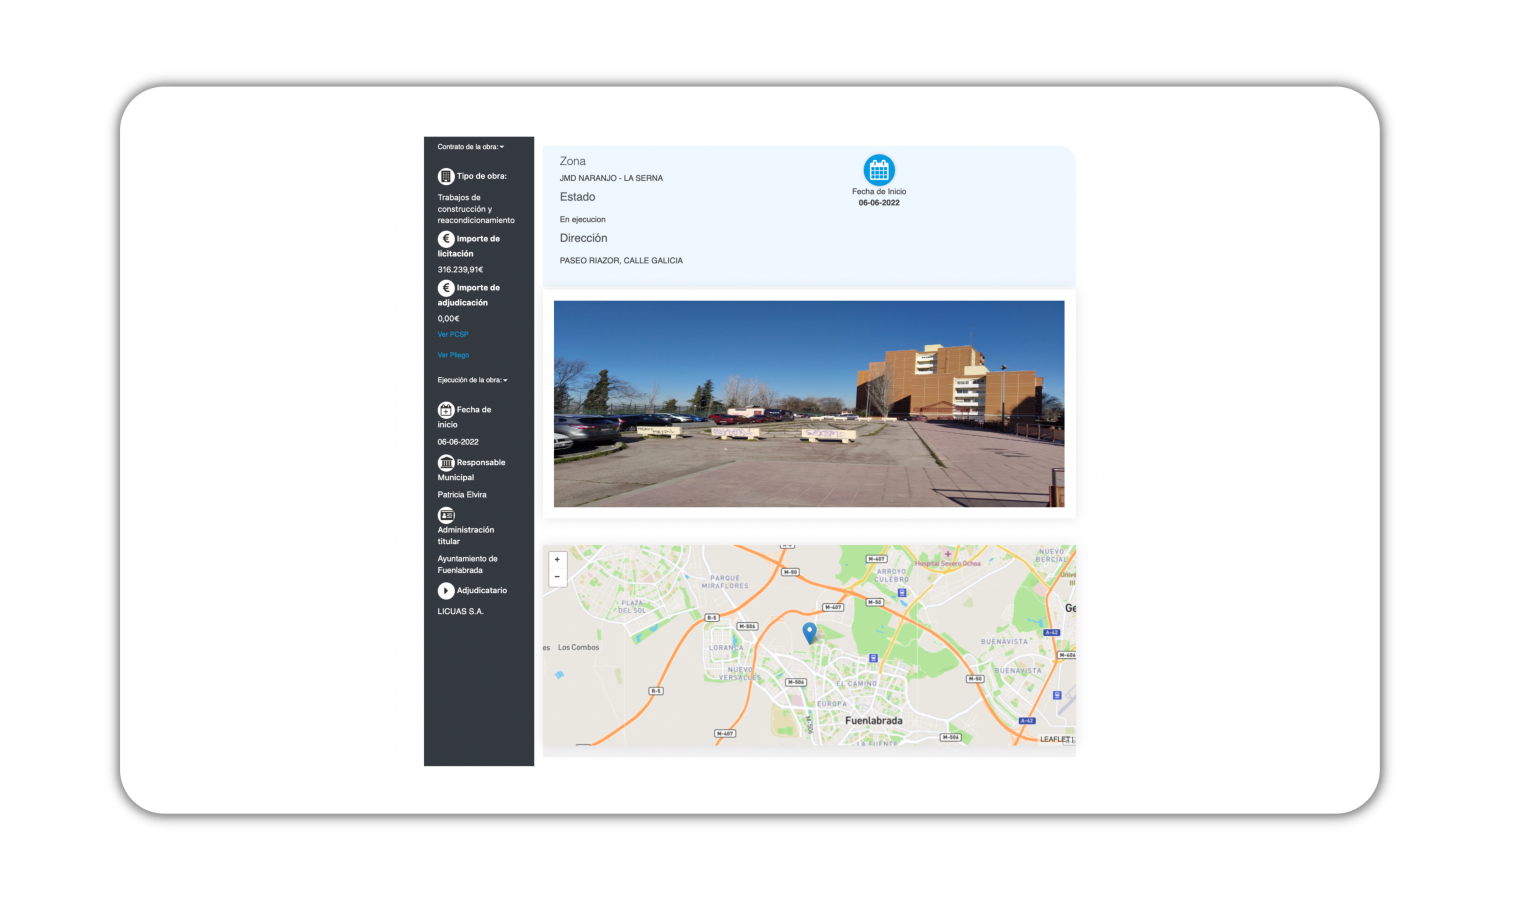Click the contractor name LICUAS S.A.
This screenshot has height=922, width=1536.
tap(460, 612)
